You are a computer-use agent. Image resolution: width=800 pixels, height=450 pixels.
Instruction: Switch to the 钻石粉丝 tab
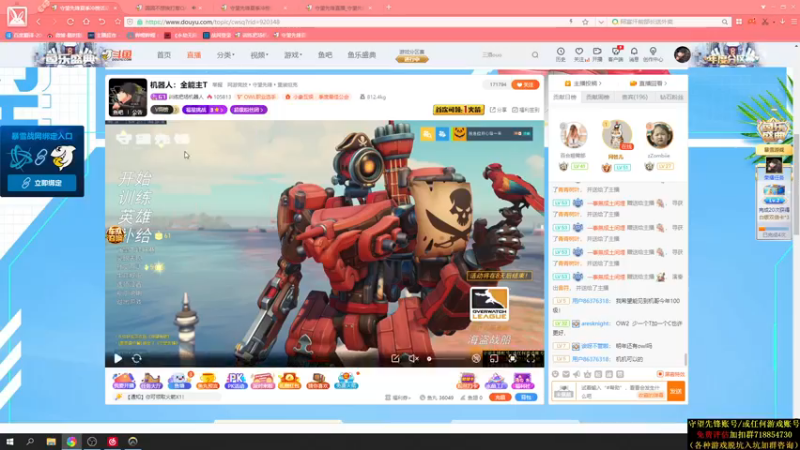[x=671, y=97]
